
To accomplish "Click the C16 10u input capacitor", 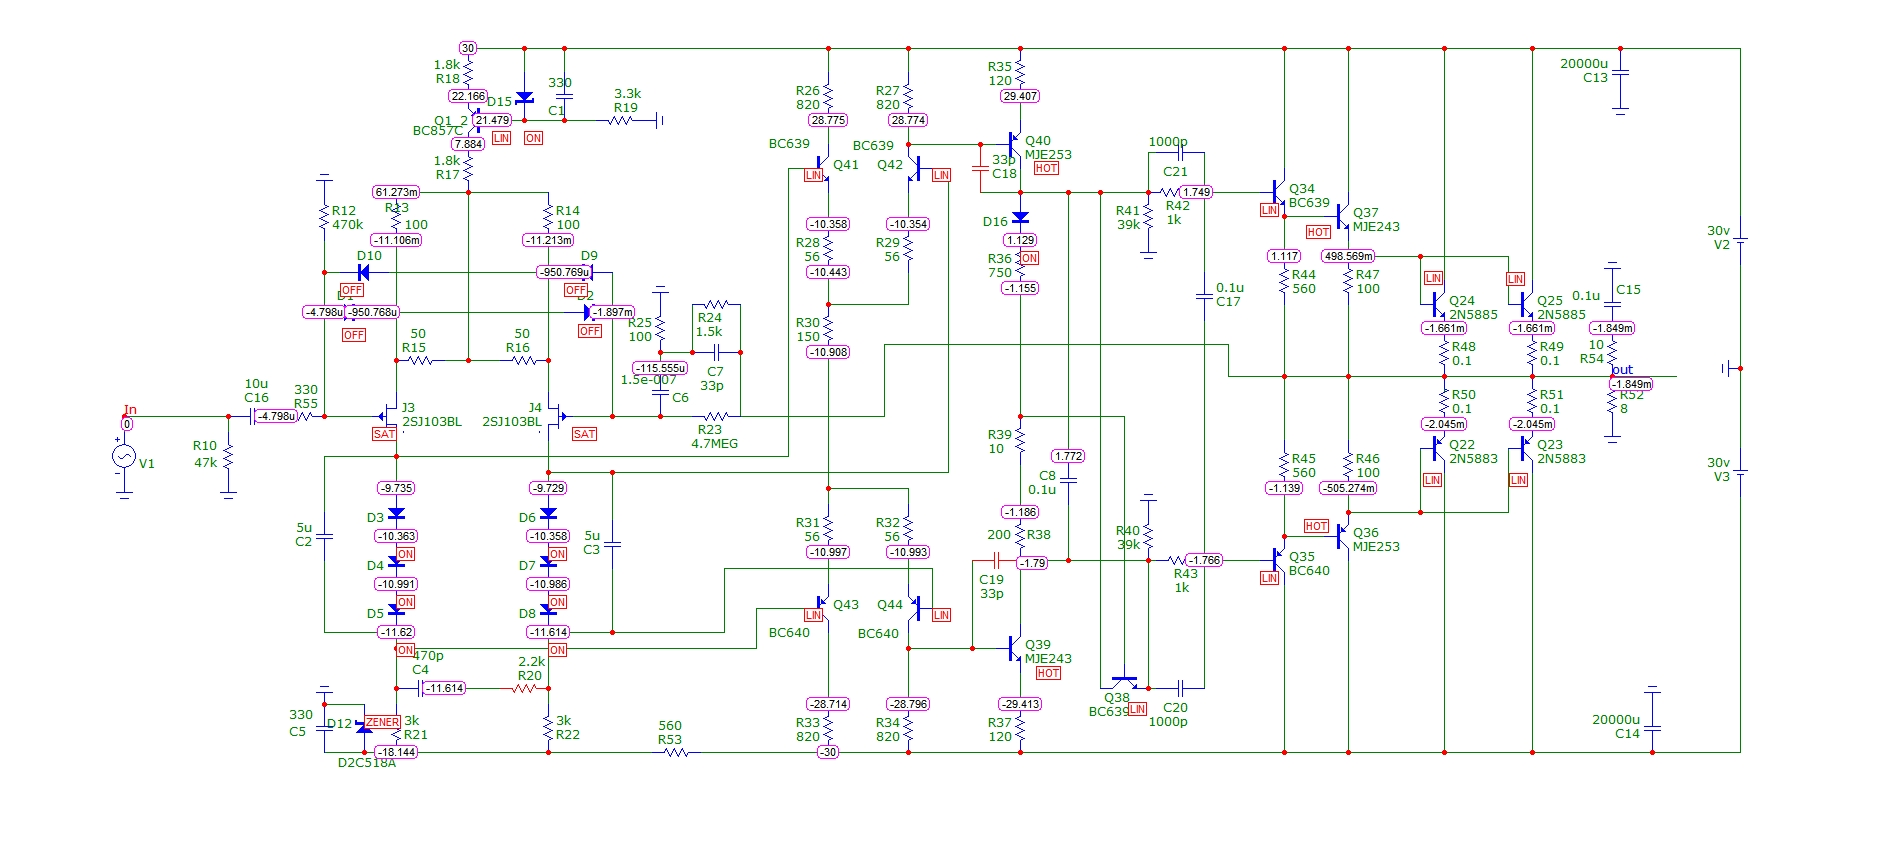I will click(x=252, y=416).
